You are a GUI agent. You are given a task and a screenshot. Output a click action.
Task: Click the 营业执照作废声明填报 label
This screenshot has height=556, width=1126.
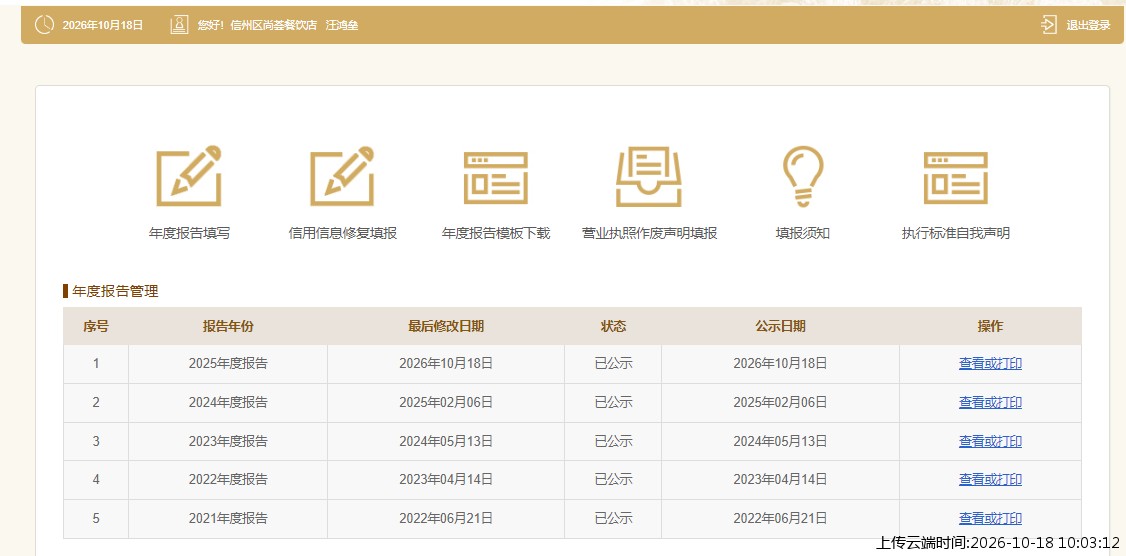click(649, 233)
